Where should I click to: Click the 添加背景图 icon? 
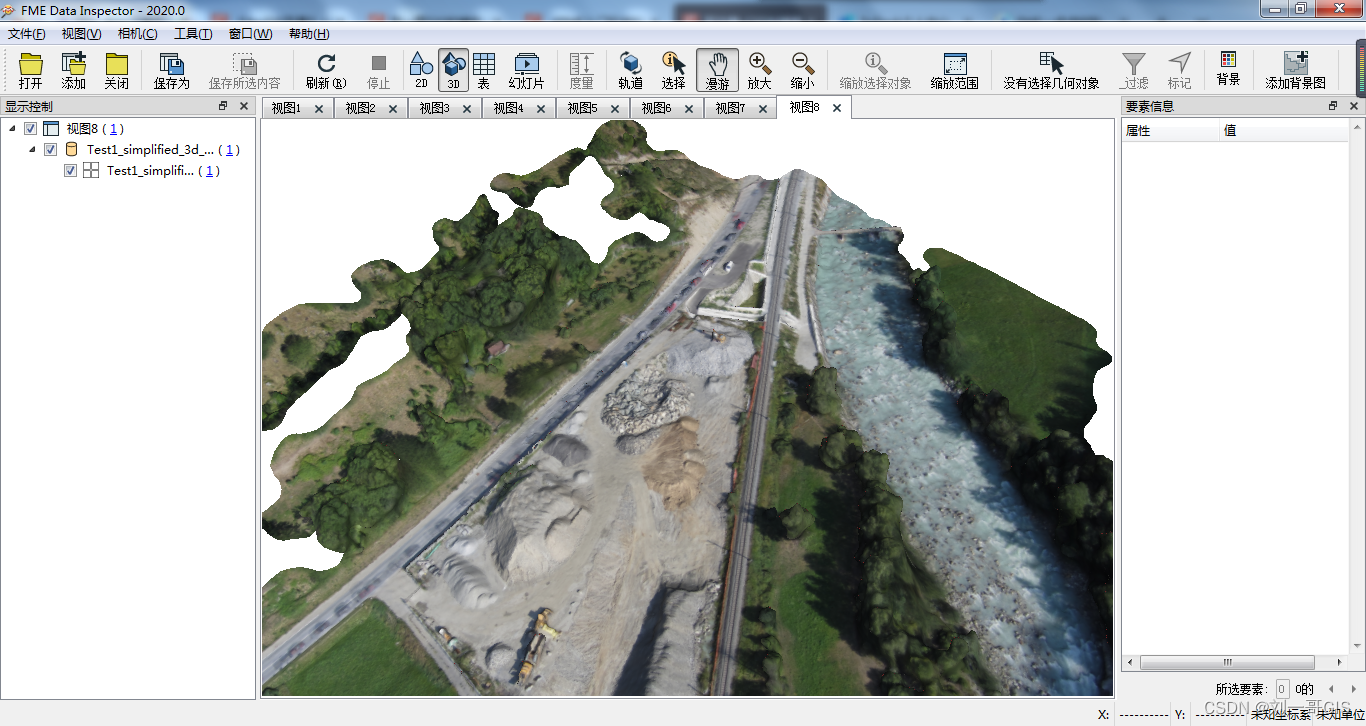click(1295, 71)
